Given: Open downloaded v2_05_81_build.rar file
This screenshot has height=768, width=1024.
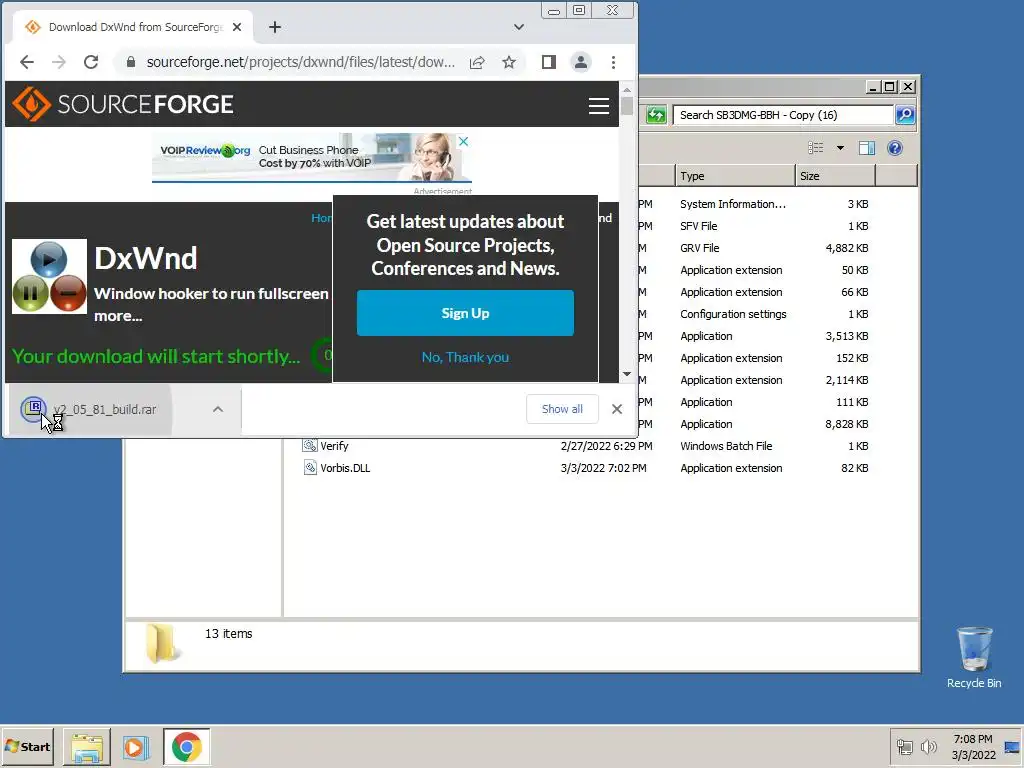Looking at the screenshot, I should (x=89, y=409).
